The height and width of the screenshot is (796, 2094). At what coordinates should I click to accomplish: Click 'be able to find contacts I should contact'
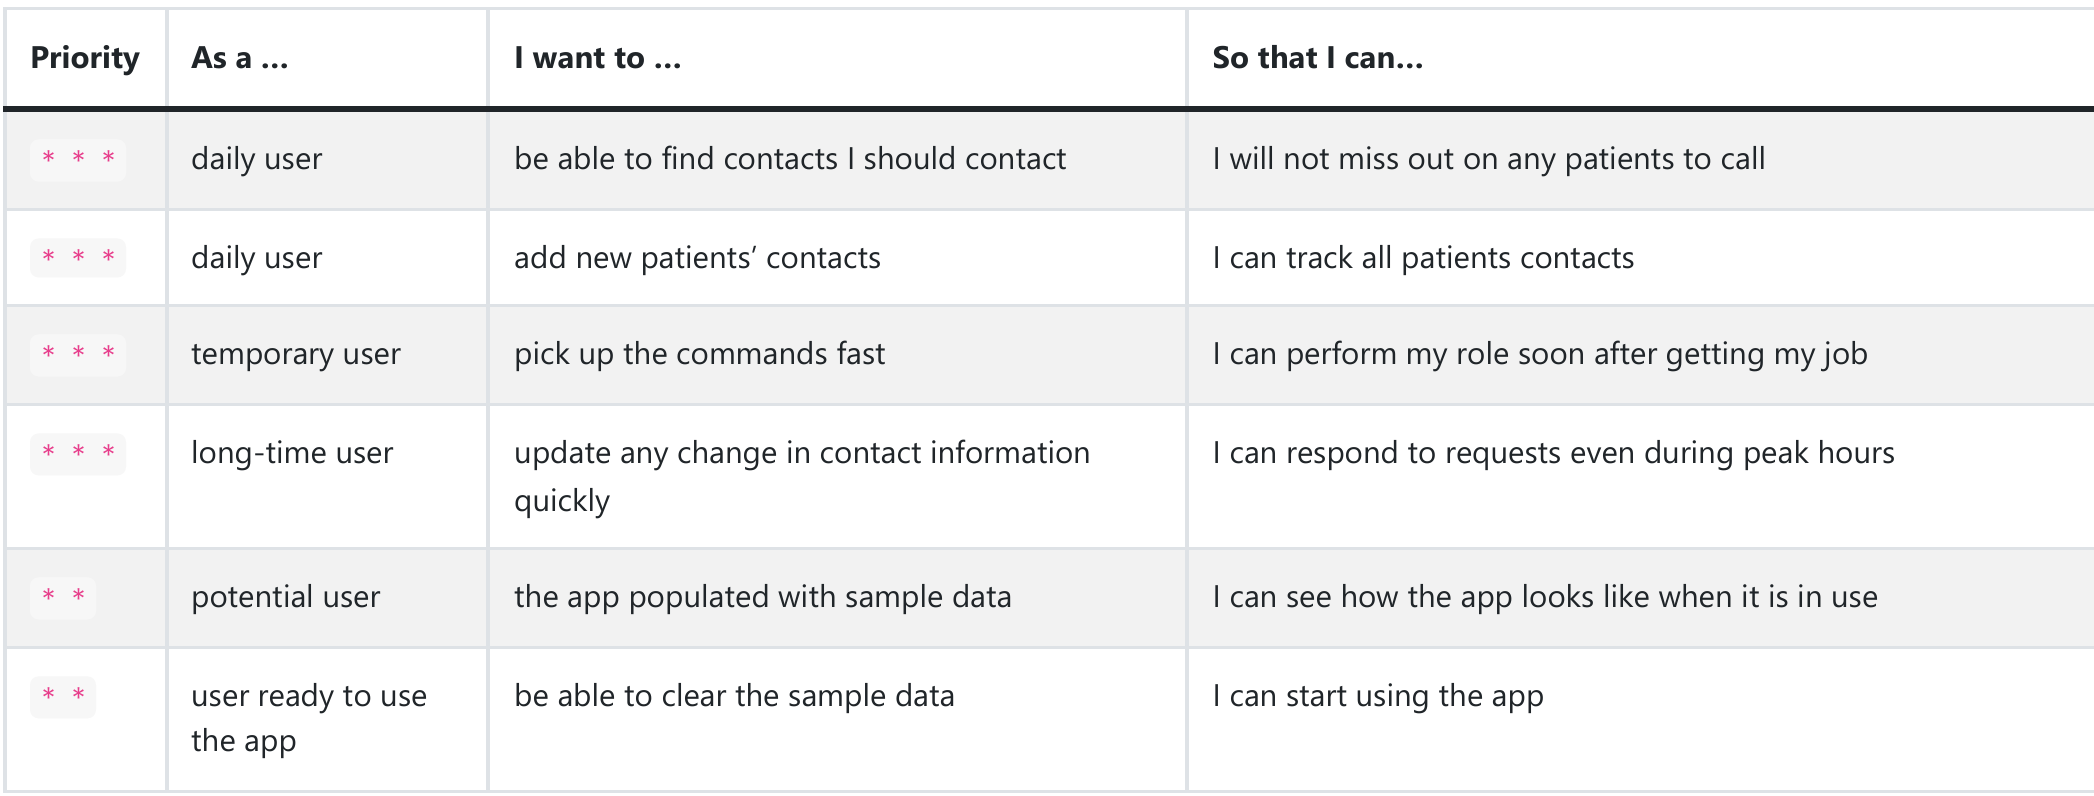coord(790,159)
